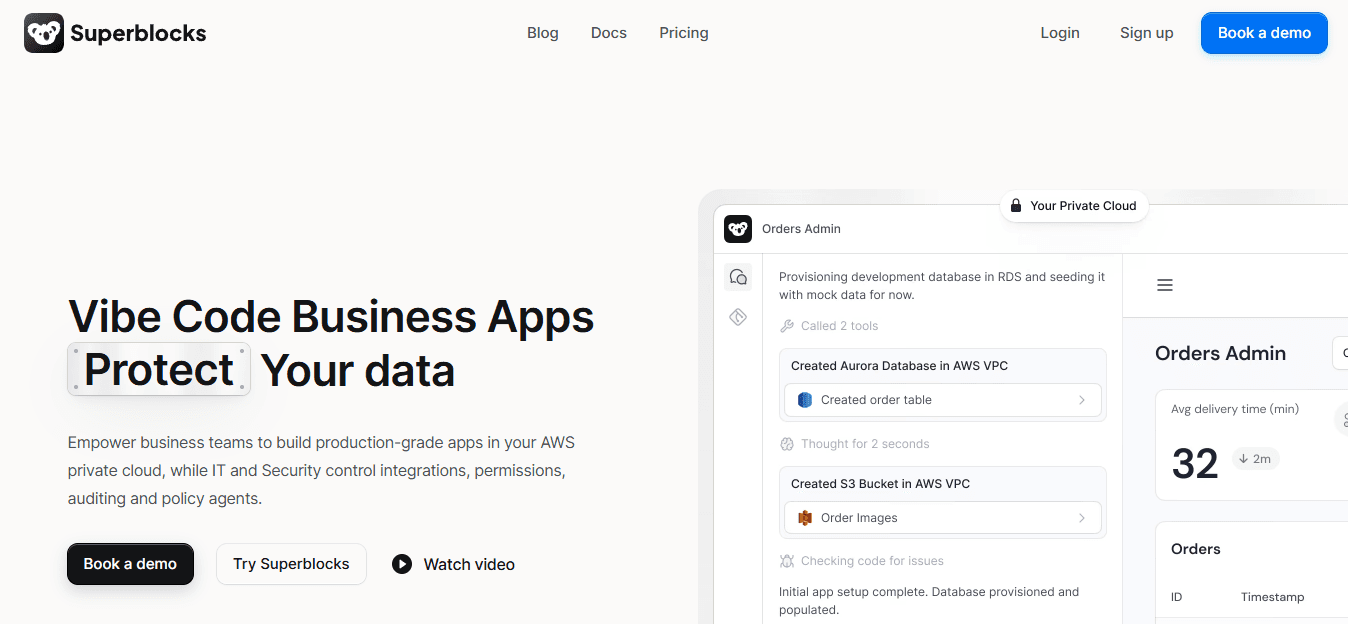Click Try Superblocks button
This screenshot has width=1348, height=624.
point(291,564)
